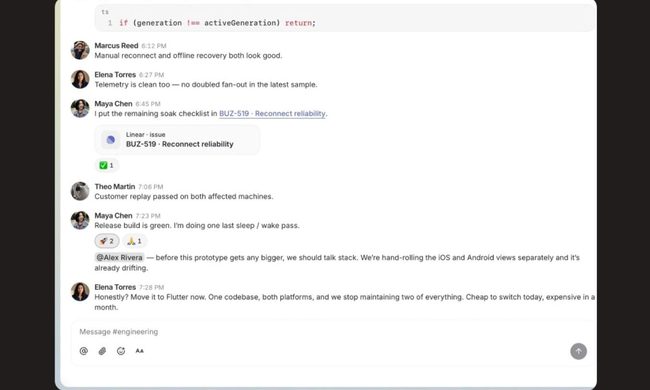Image resolution: width=650 pixels, height=390 pixels.
Task: Attach a file with the paperclip icon
Action: [x=102, y=351]
